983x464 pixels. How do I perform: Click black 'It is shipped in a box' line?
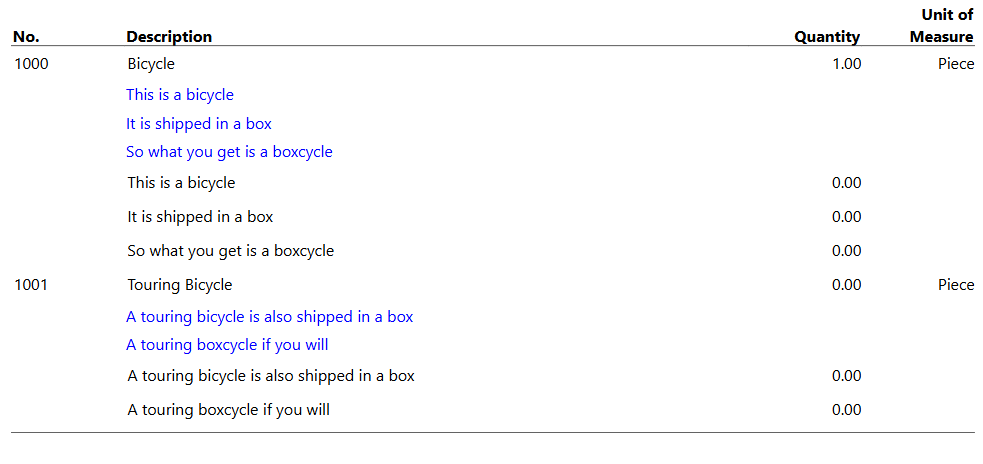[201, 217]
